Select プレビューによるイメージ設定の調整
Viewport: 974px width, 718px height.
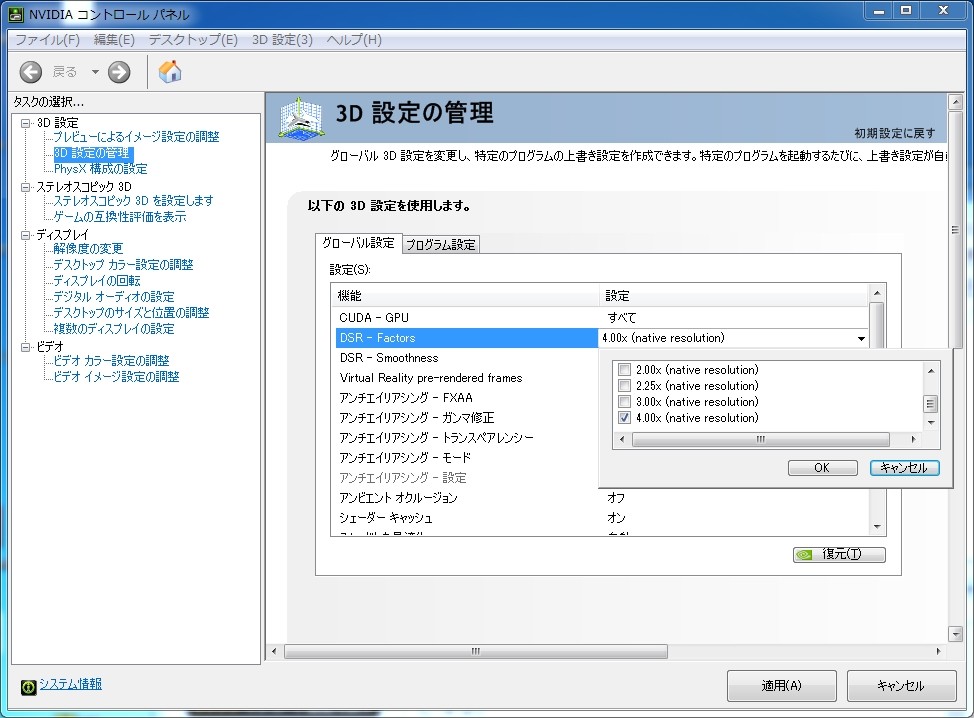tap(136, 137)
